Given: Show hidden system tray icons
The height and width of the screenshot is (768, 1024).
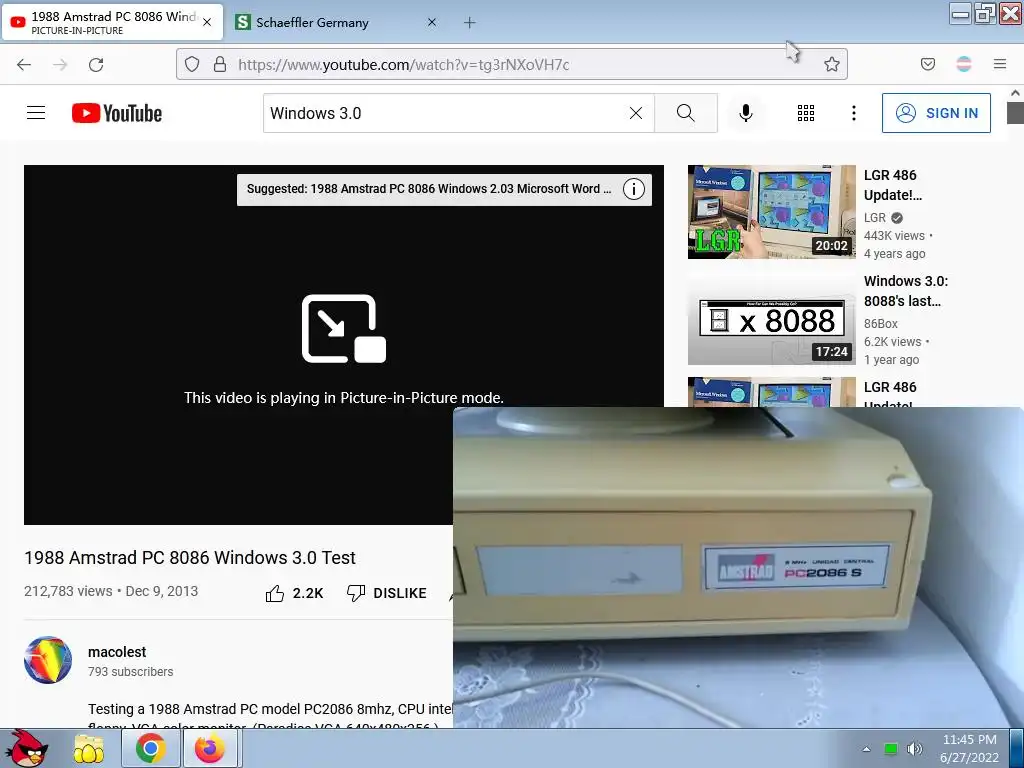Looking at the screenshot, I should 867,749.
